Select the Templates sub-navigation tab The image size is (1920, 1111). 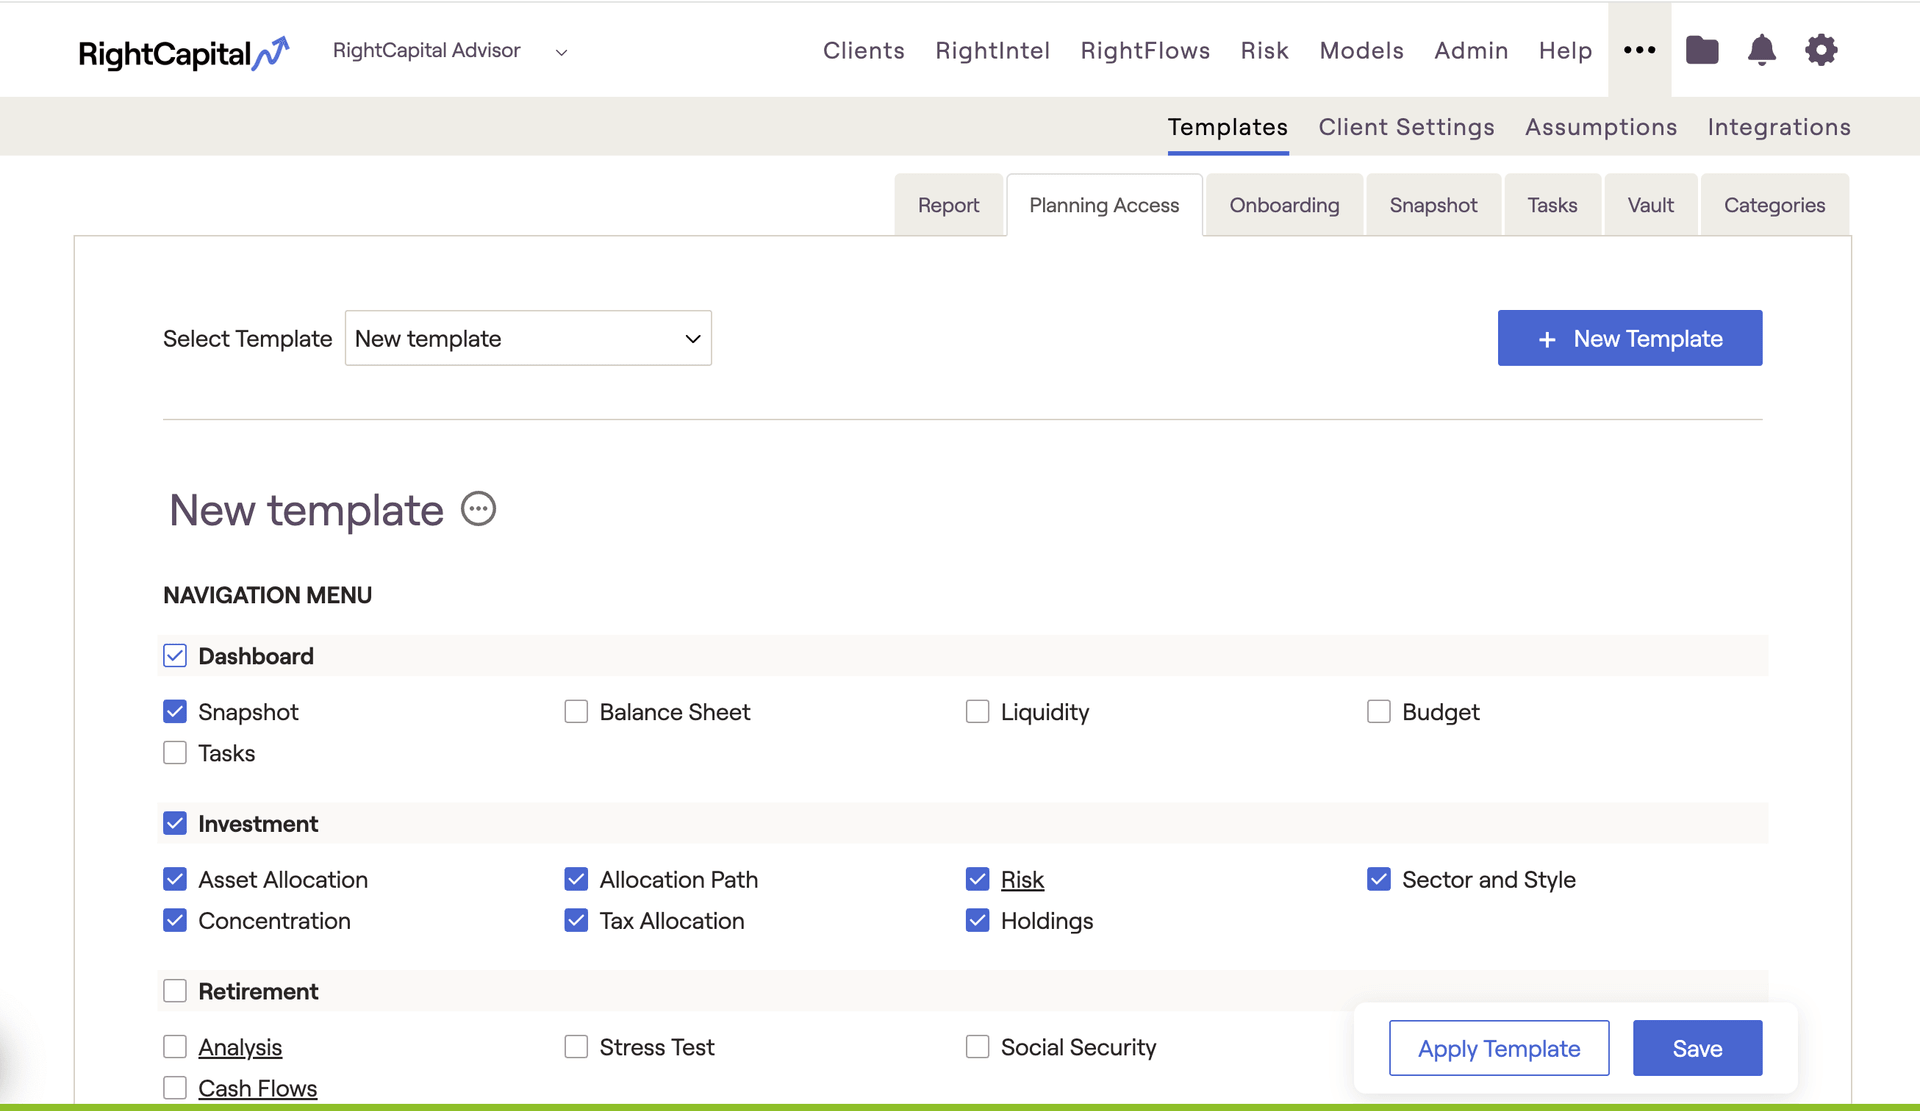[1227, 127]
